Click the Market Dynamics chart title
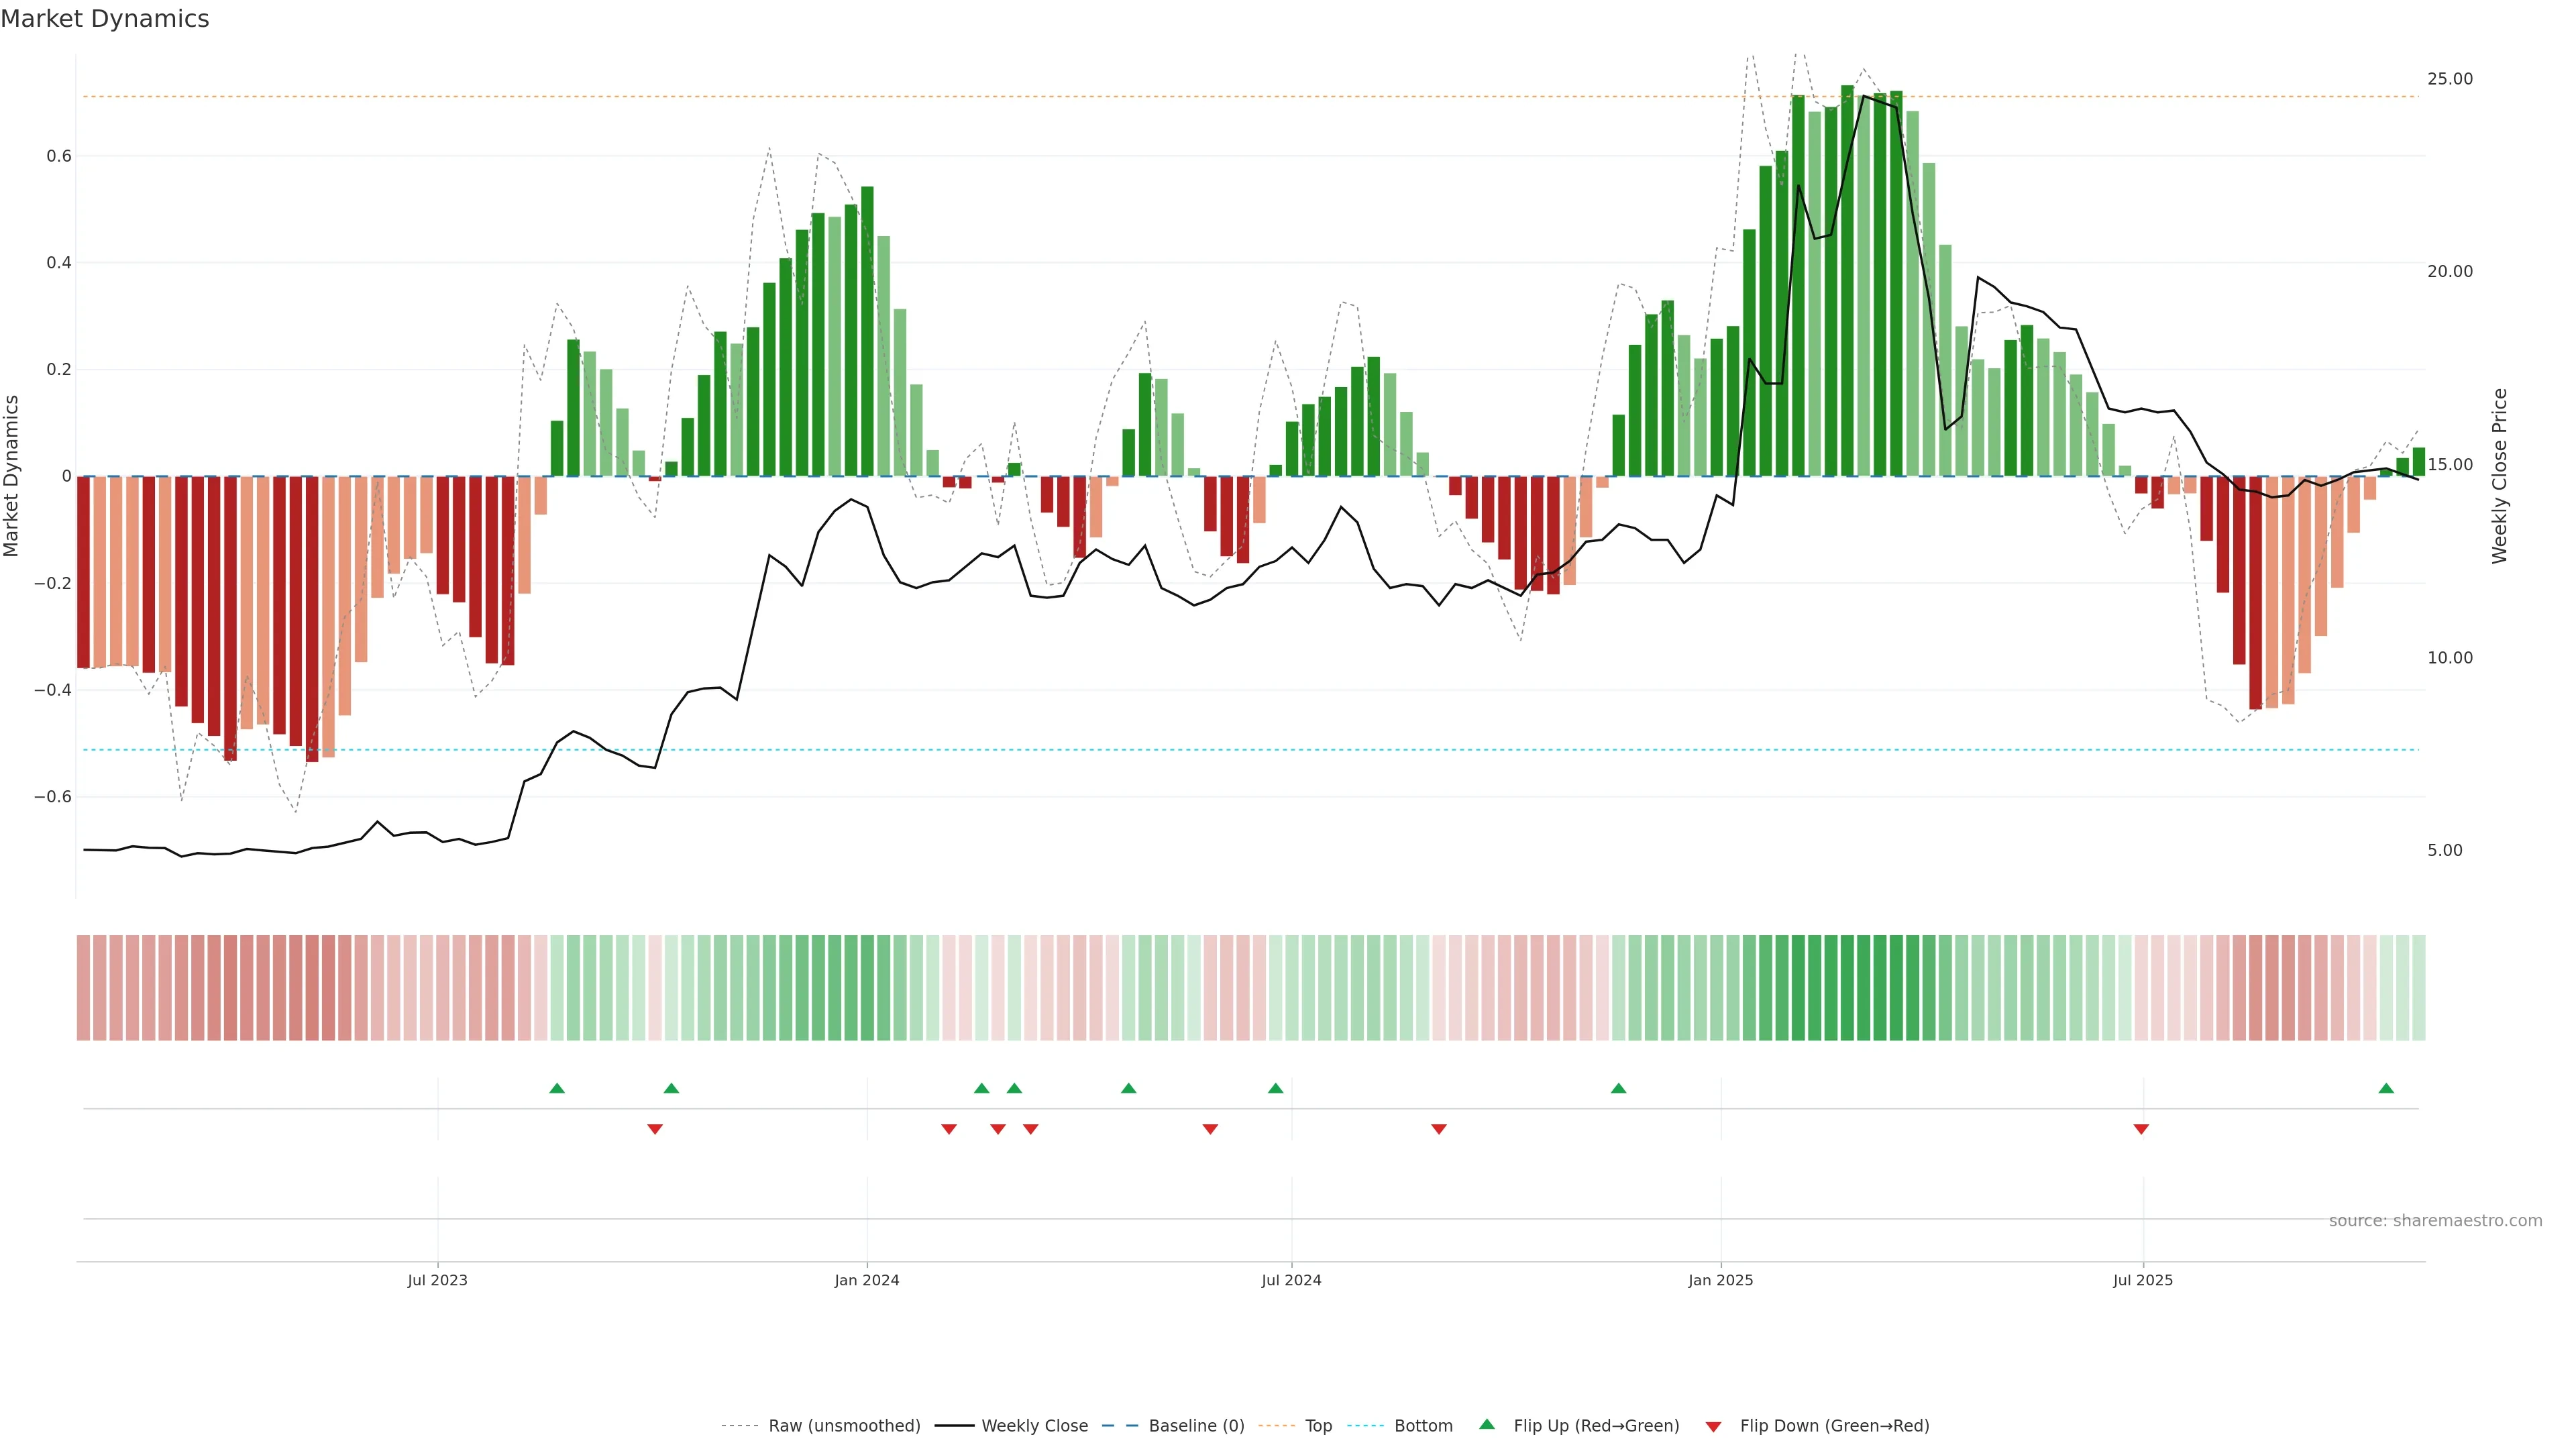Screen dimensions: 2576x1449 [x=105, y=19]
